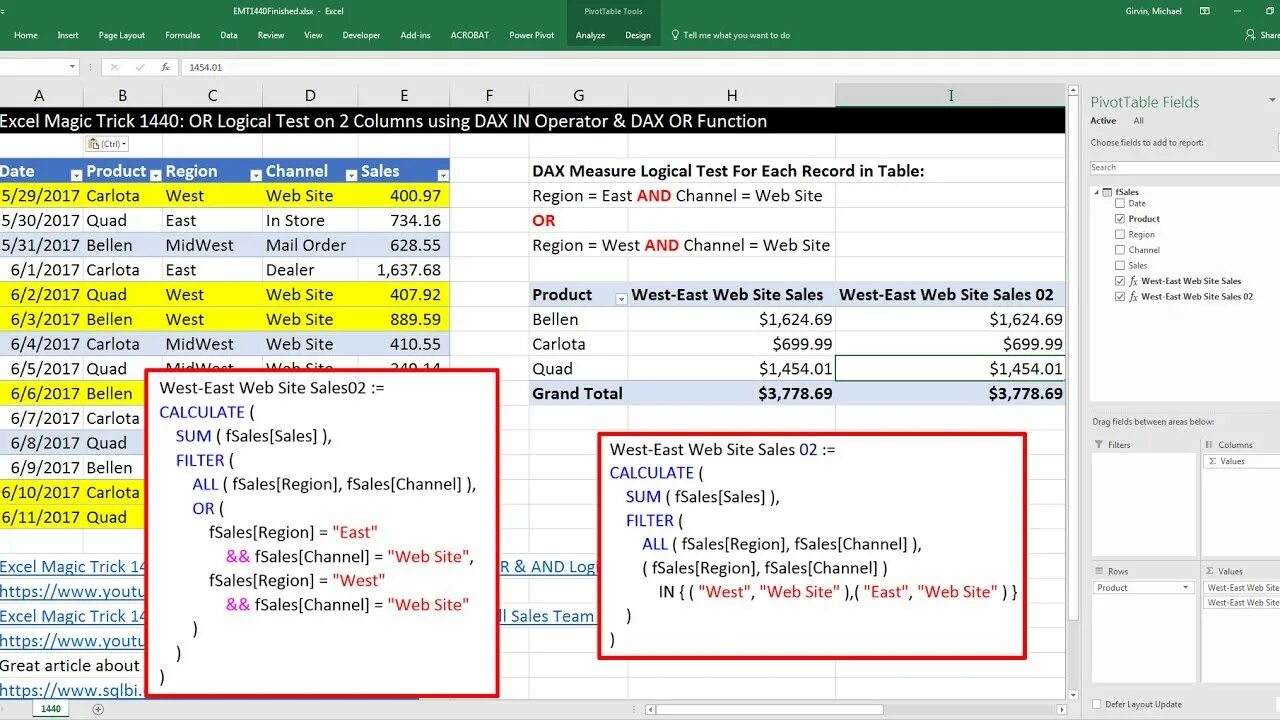1280x720 pixels.
Task: Uncheck the Product field checkbox
Action: pos(1120,219)
